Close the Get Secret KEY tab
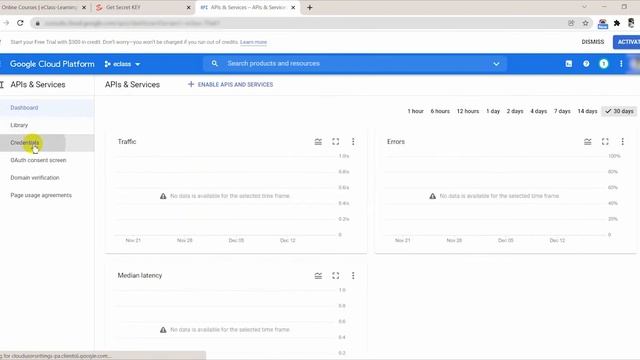The height and width of the screenshot is (360, 640). pos(189,7)
